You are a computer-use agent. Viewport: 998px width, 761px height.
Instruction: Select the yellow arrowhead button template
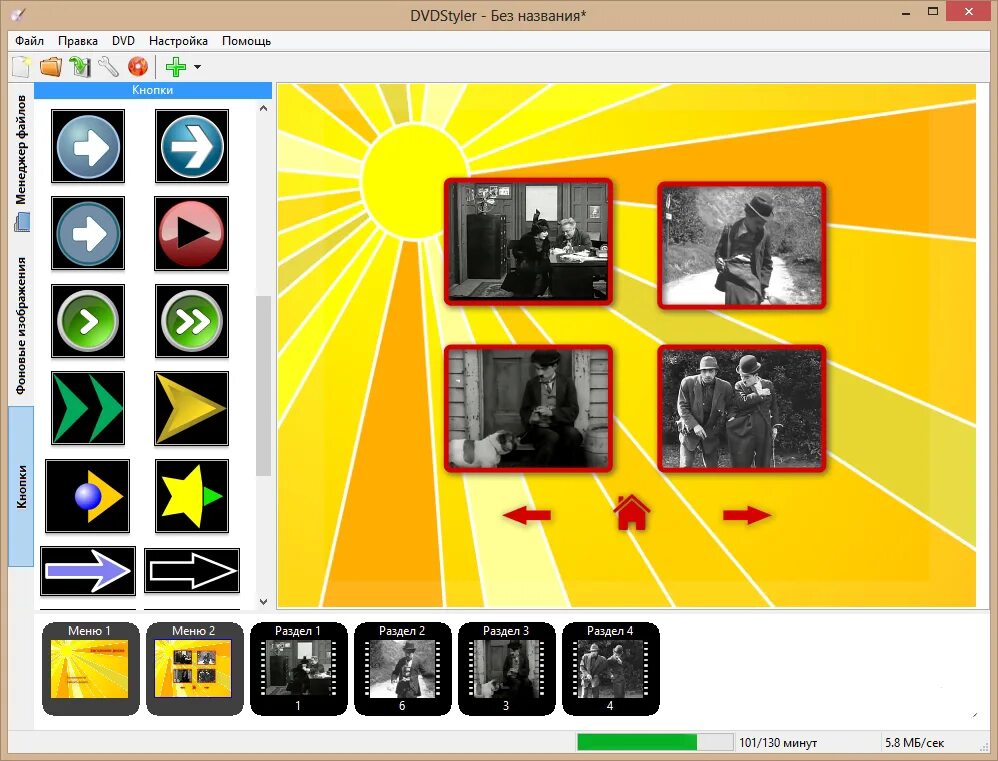(x=192, y=408)
